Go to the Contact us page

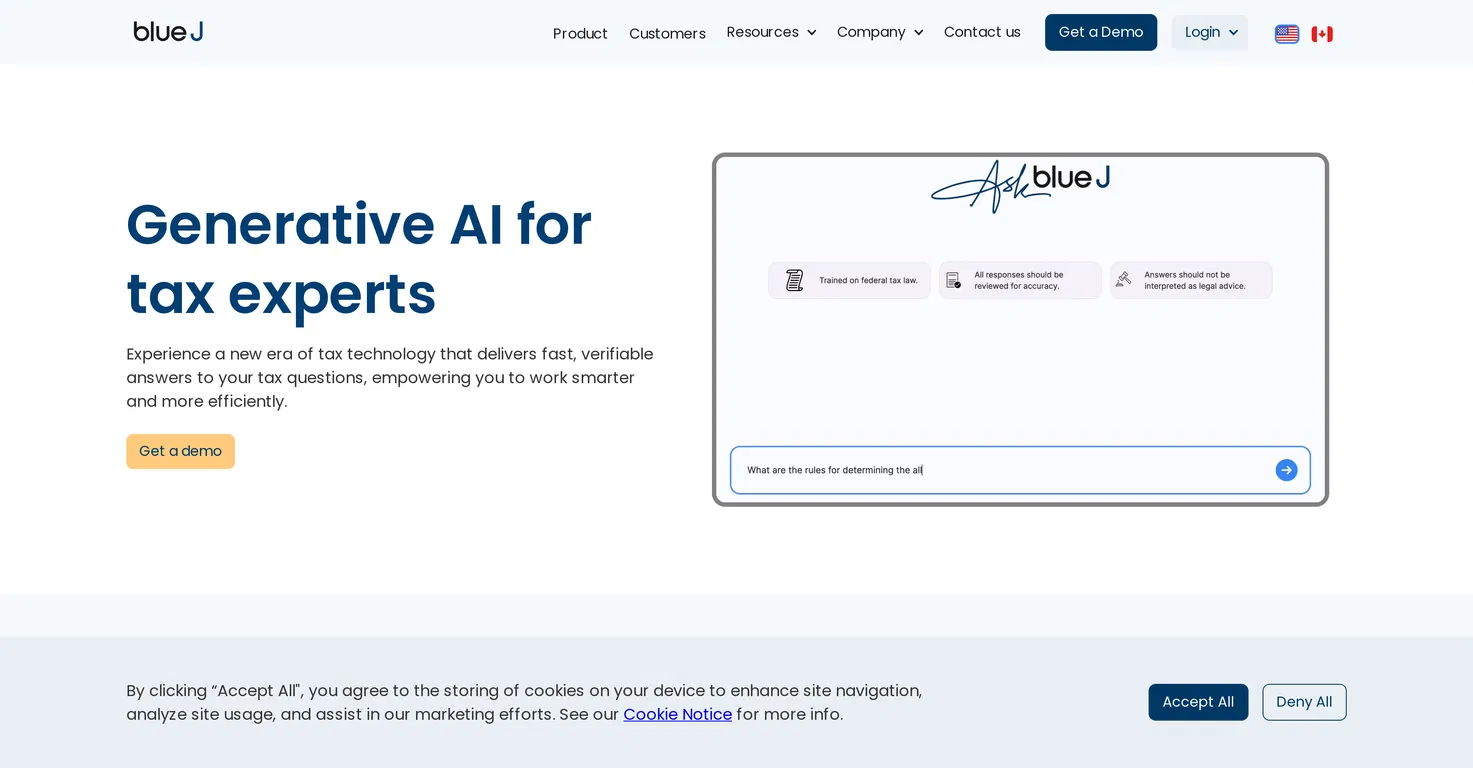coord(982,32)
